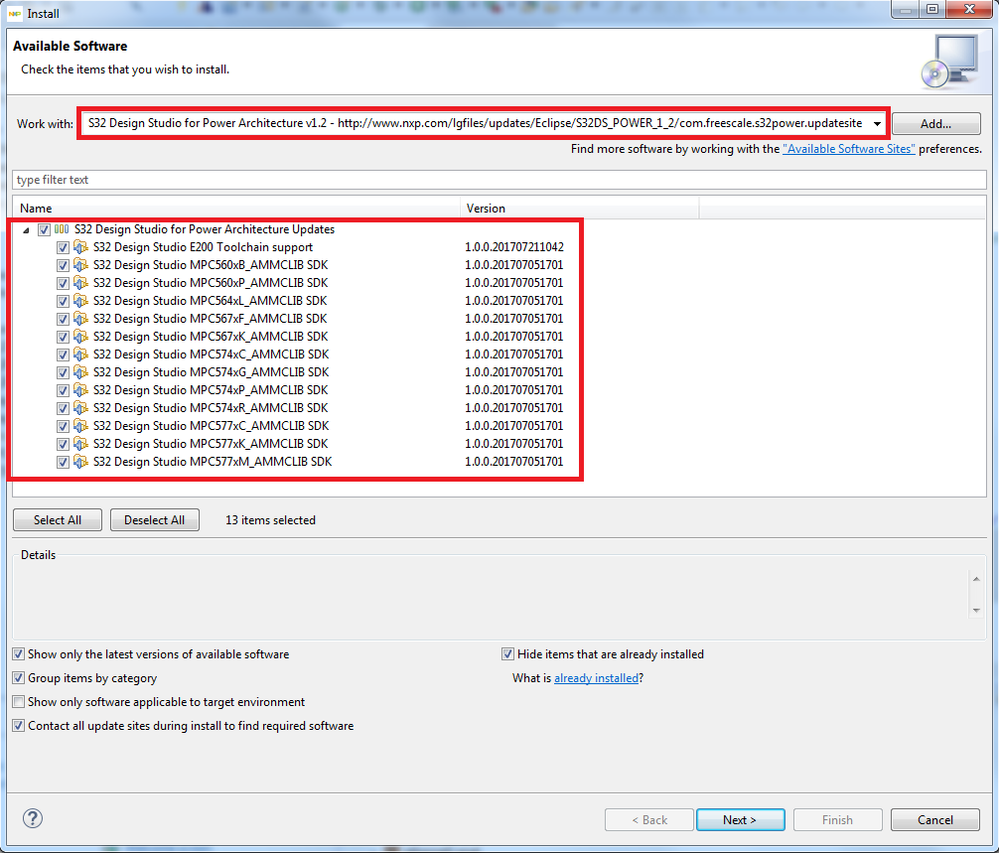Click the feature icon of MPC574xR_AMMCLIB SDK
This screenshot has width=999, height=853.
coord(81,408)
